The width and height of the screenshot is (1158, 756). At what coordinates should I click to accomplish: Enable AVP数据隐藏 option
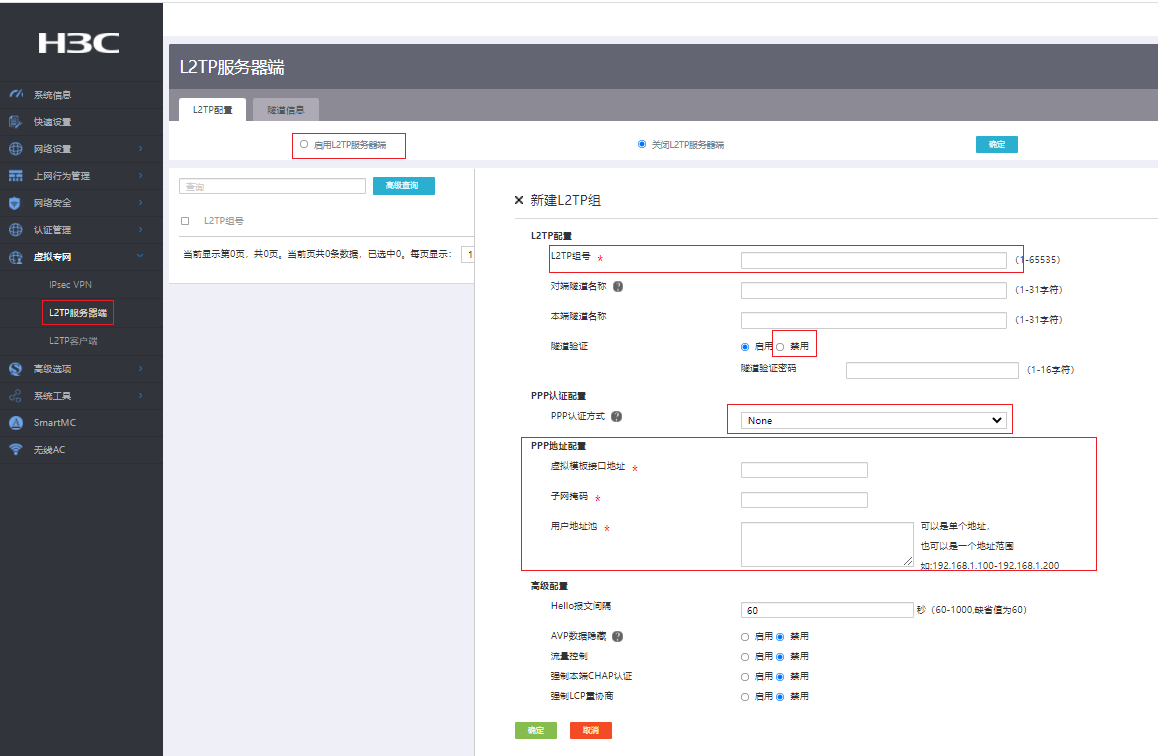pyautogui.click(x=744, y=637)
